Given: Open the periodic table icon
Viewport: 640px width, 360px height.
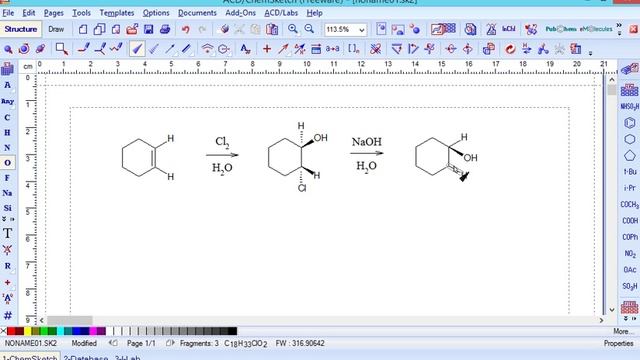Looking at the screenshot, I should 7,69.
